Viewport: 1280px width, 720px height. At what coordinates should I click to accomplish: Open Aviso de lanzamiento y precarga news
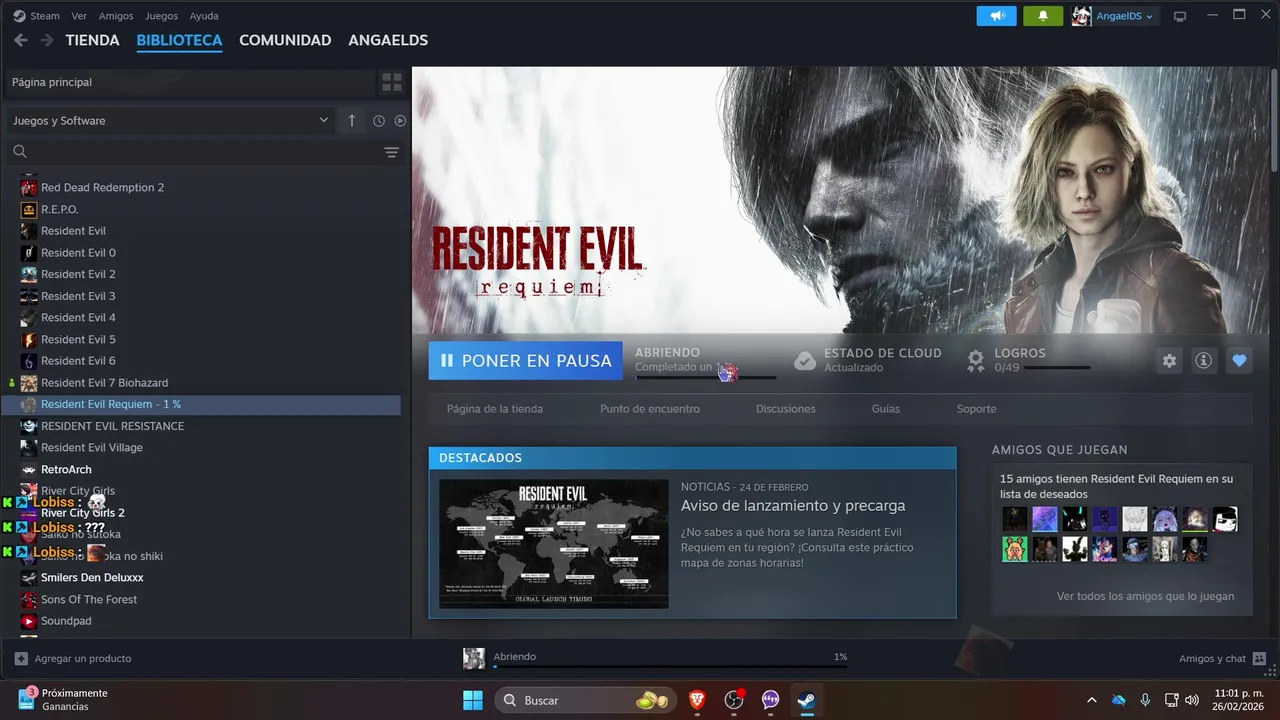coord(793,505)
